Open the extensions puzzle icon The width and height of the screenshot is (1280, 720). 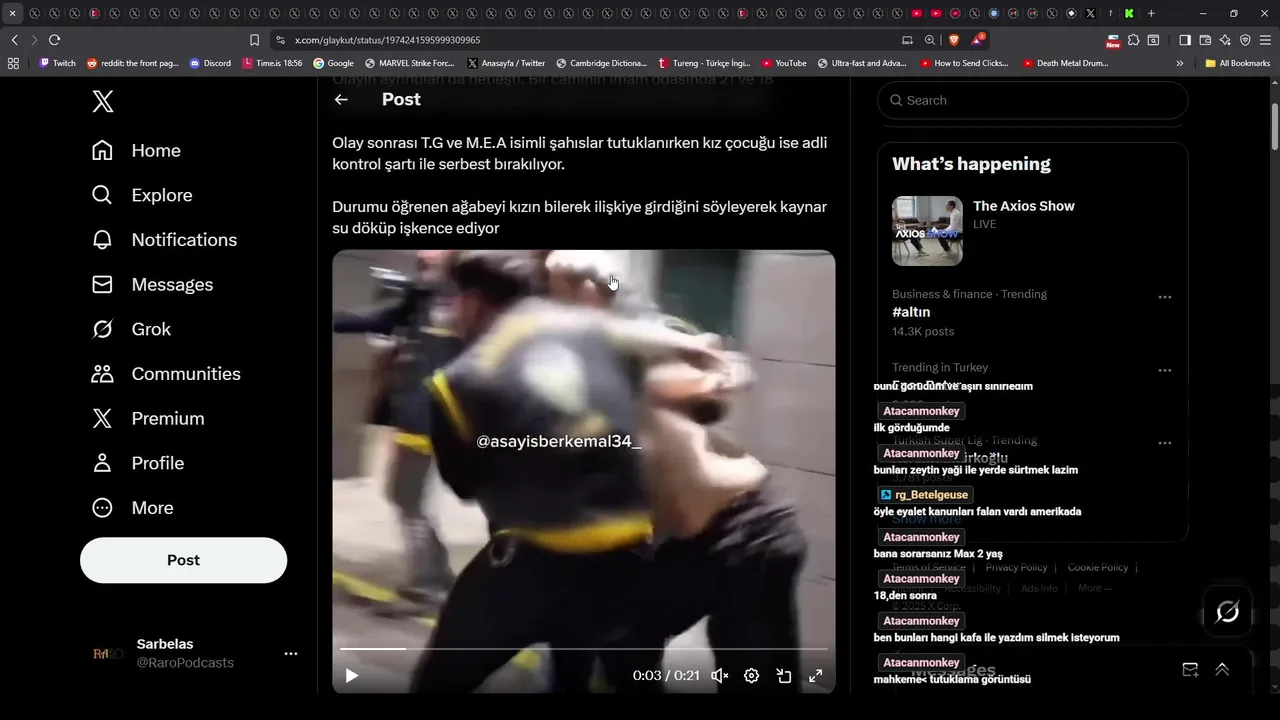click(x=1133, y=40)
